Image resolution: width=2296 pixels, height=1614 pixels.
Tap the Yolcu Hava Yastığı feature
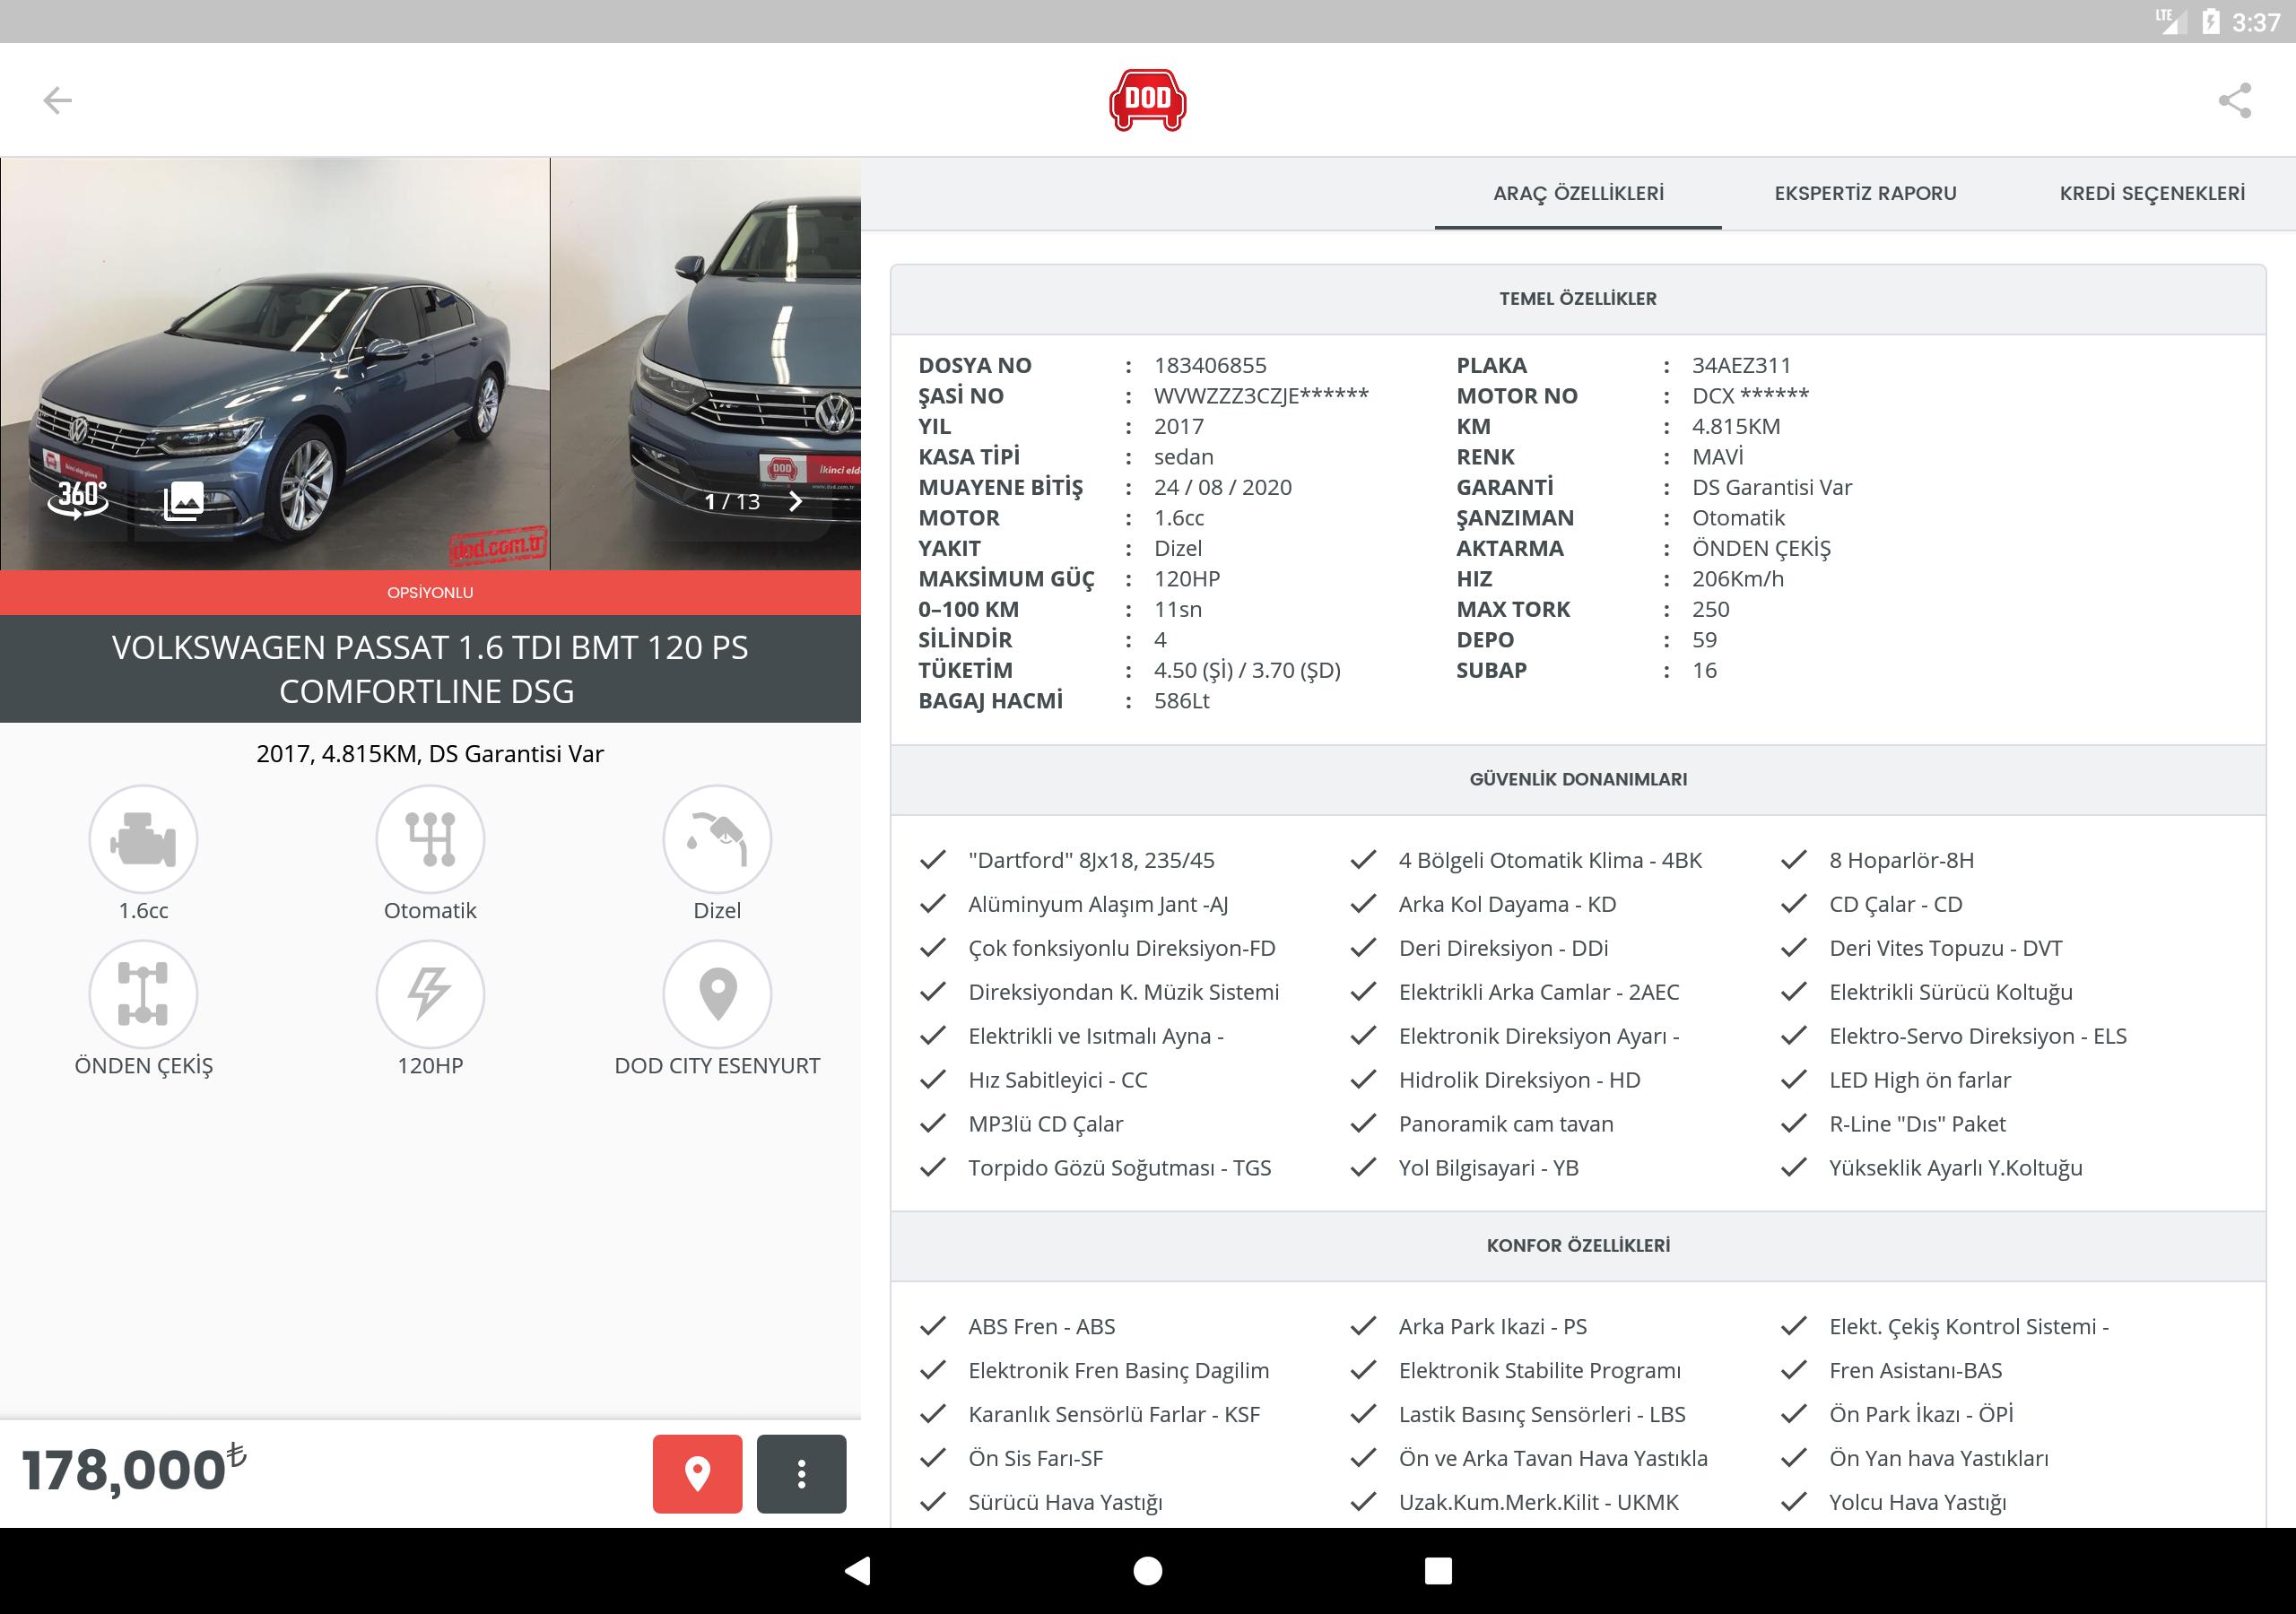pos(1917,1502)
